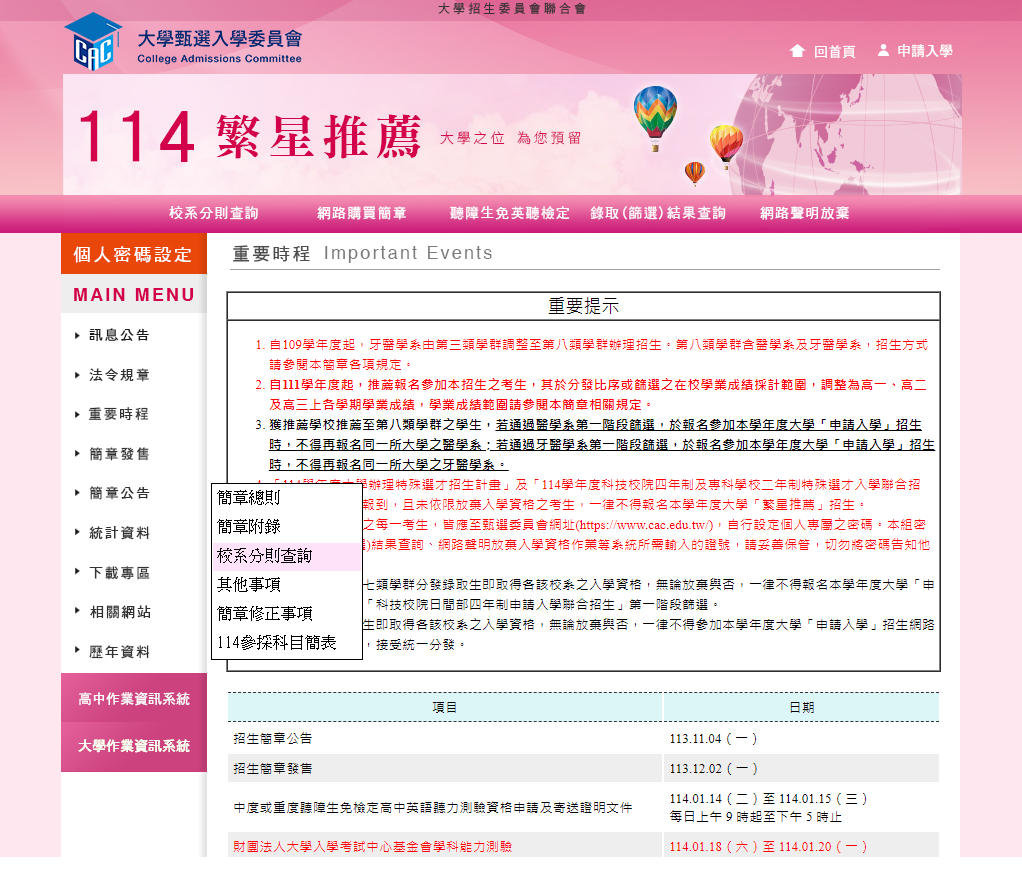This screenshot has width=1022, height=879.
Task: Click the 招生簡章發售 table row text
Action: (272, 768)
